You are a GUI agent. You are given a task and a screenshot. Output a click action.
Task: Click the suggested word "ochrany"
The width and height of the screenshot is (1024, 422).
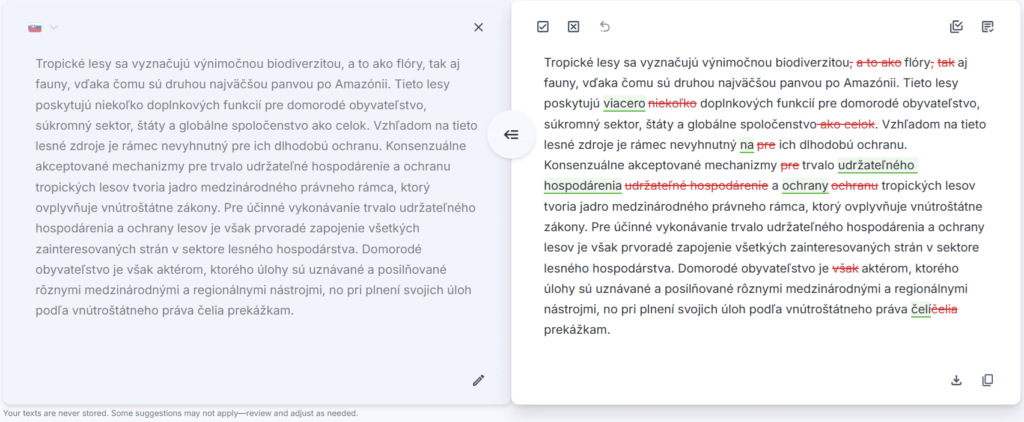point(804,186)
